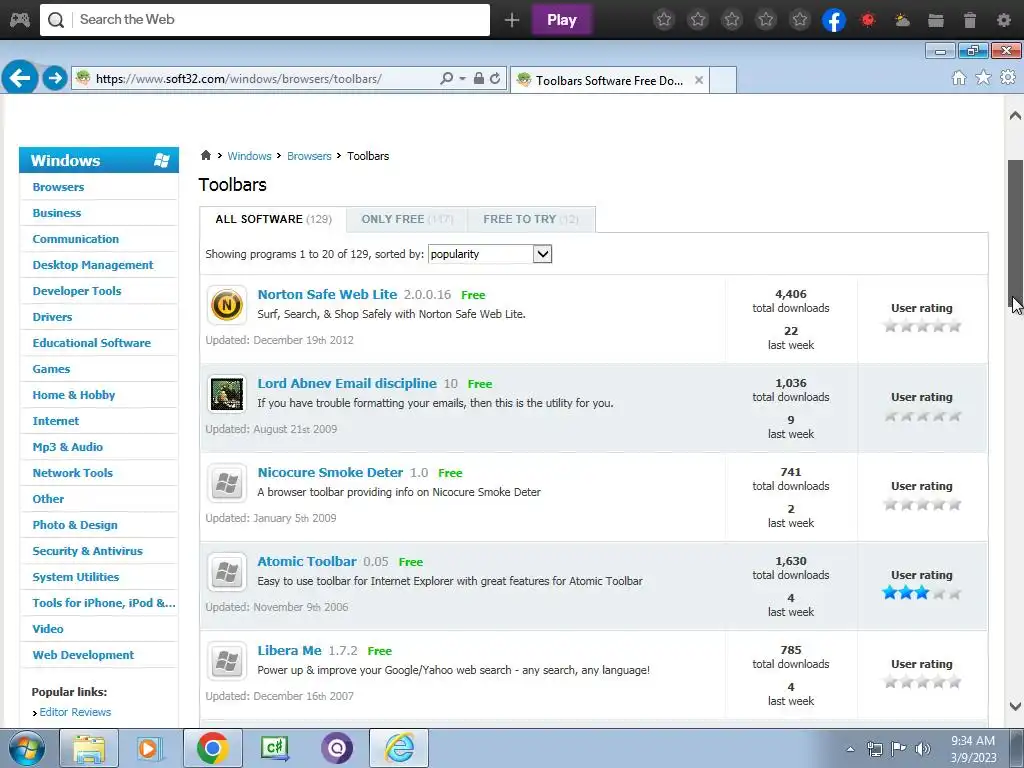
Task: Click the Atomic Toolbar user rating stars
Action: tap(921, 593)
